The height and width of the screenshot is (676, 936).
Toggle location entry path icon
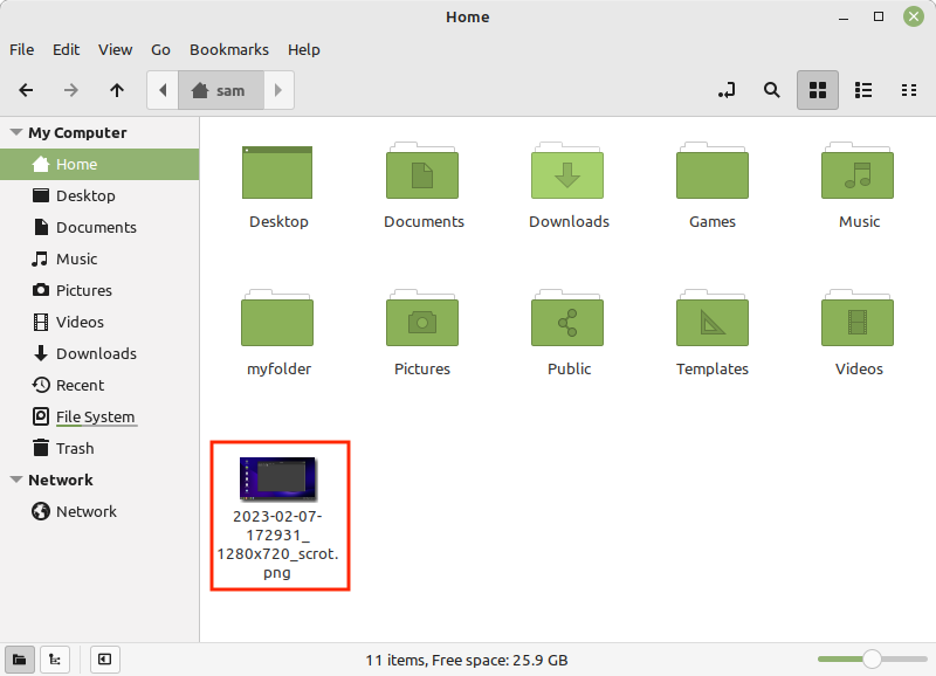point(726,90)
